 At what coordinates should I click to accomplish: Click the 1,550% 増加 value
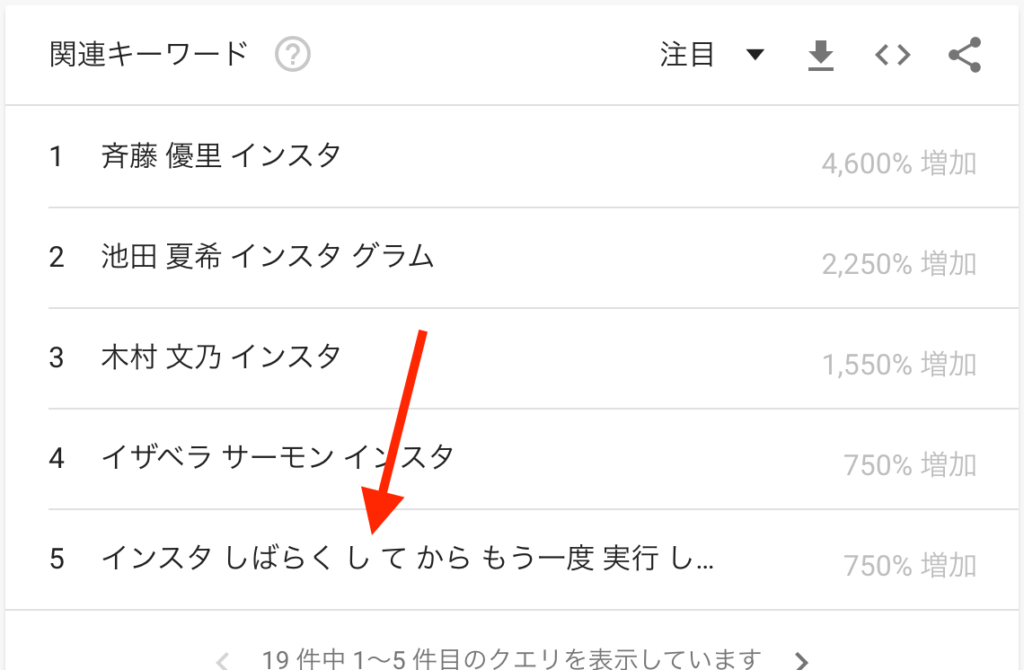click(899, 364)
